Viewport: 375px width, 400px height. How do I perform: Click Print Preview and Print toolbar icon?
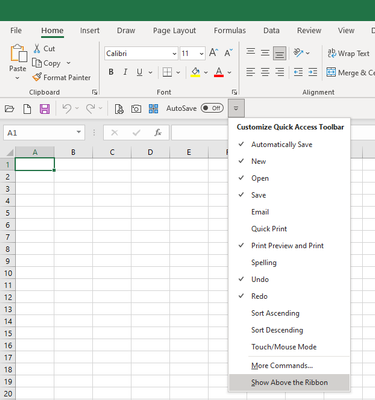119,109
